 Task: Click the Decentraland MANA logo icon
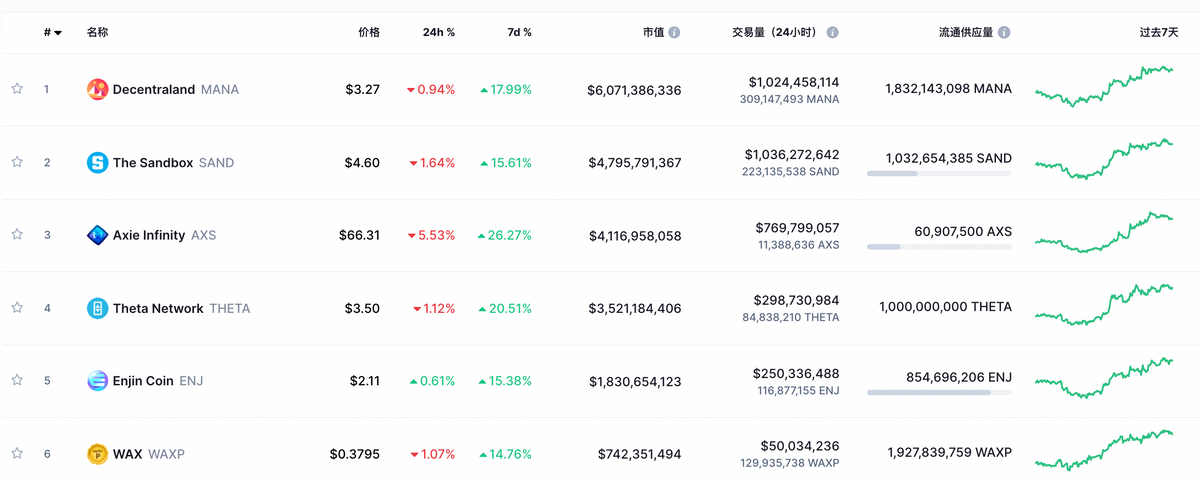[x=97, y=89]
